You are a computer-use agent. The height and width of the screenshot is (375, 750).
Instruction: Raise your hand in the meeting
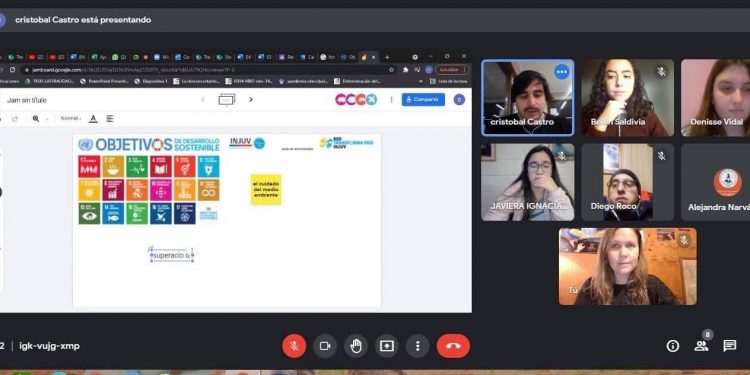[356, 346]
